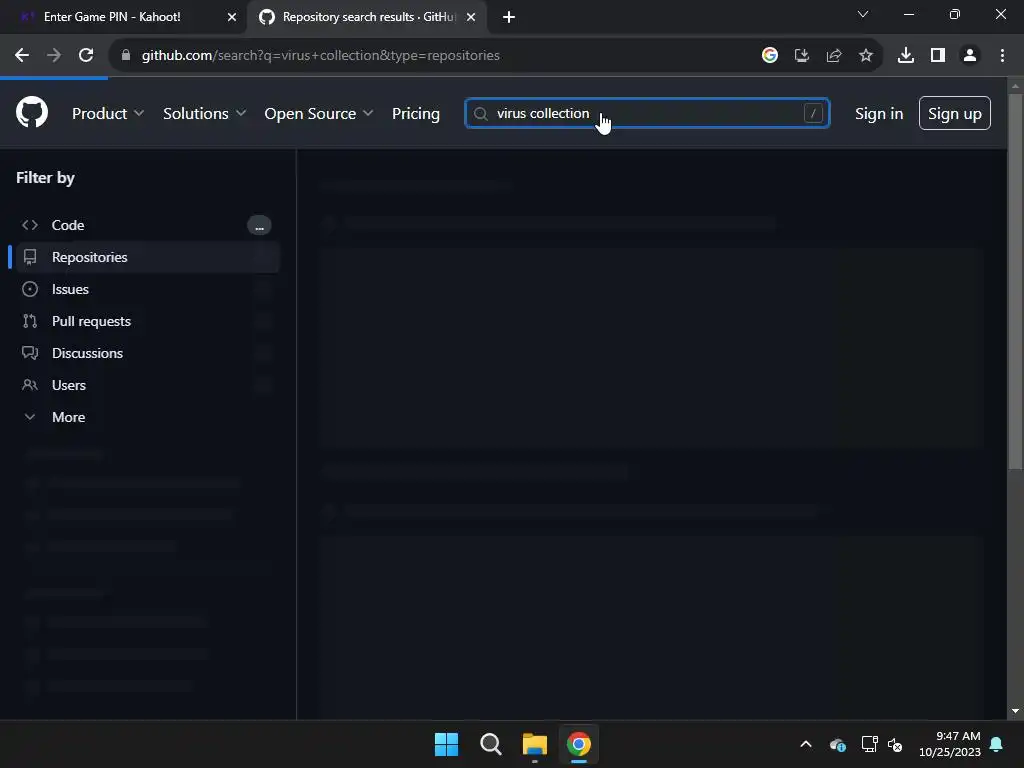Click the share page icon

point(833,56)
